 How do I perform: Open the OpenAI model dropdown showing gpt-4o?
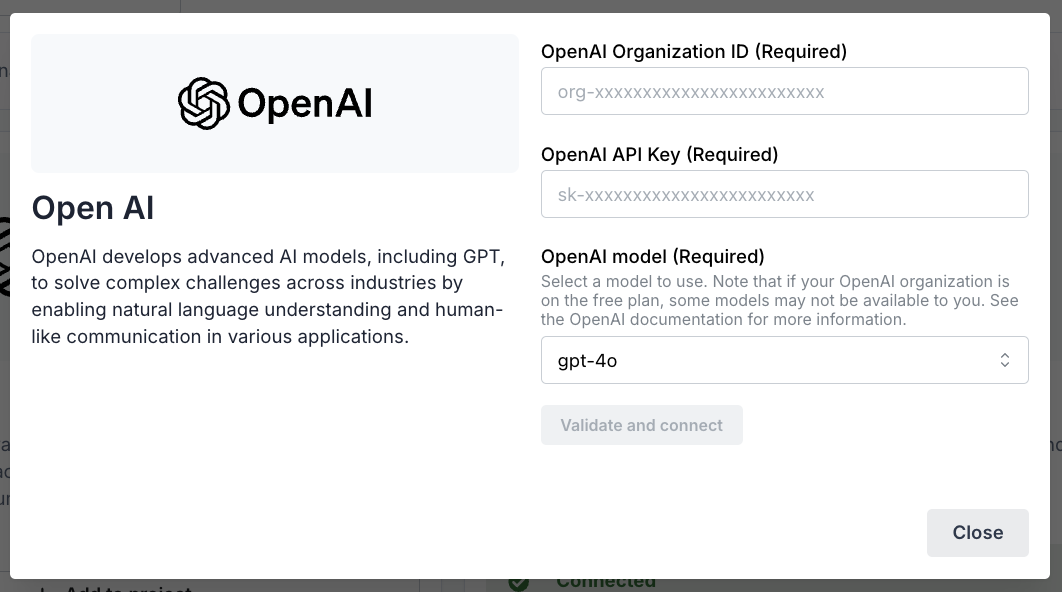[784, 360]
